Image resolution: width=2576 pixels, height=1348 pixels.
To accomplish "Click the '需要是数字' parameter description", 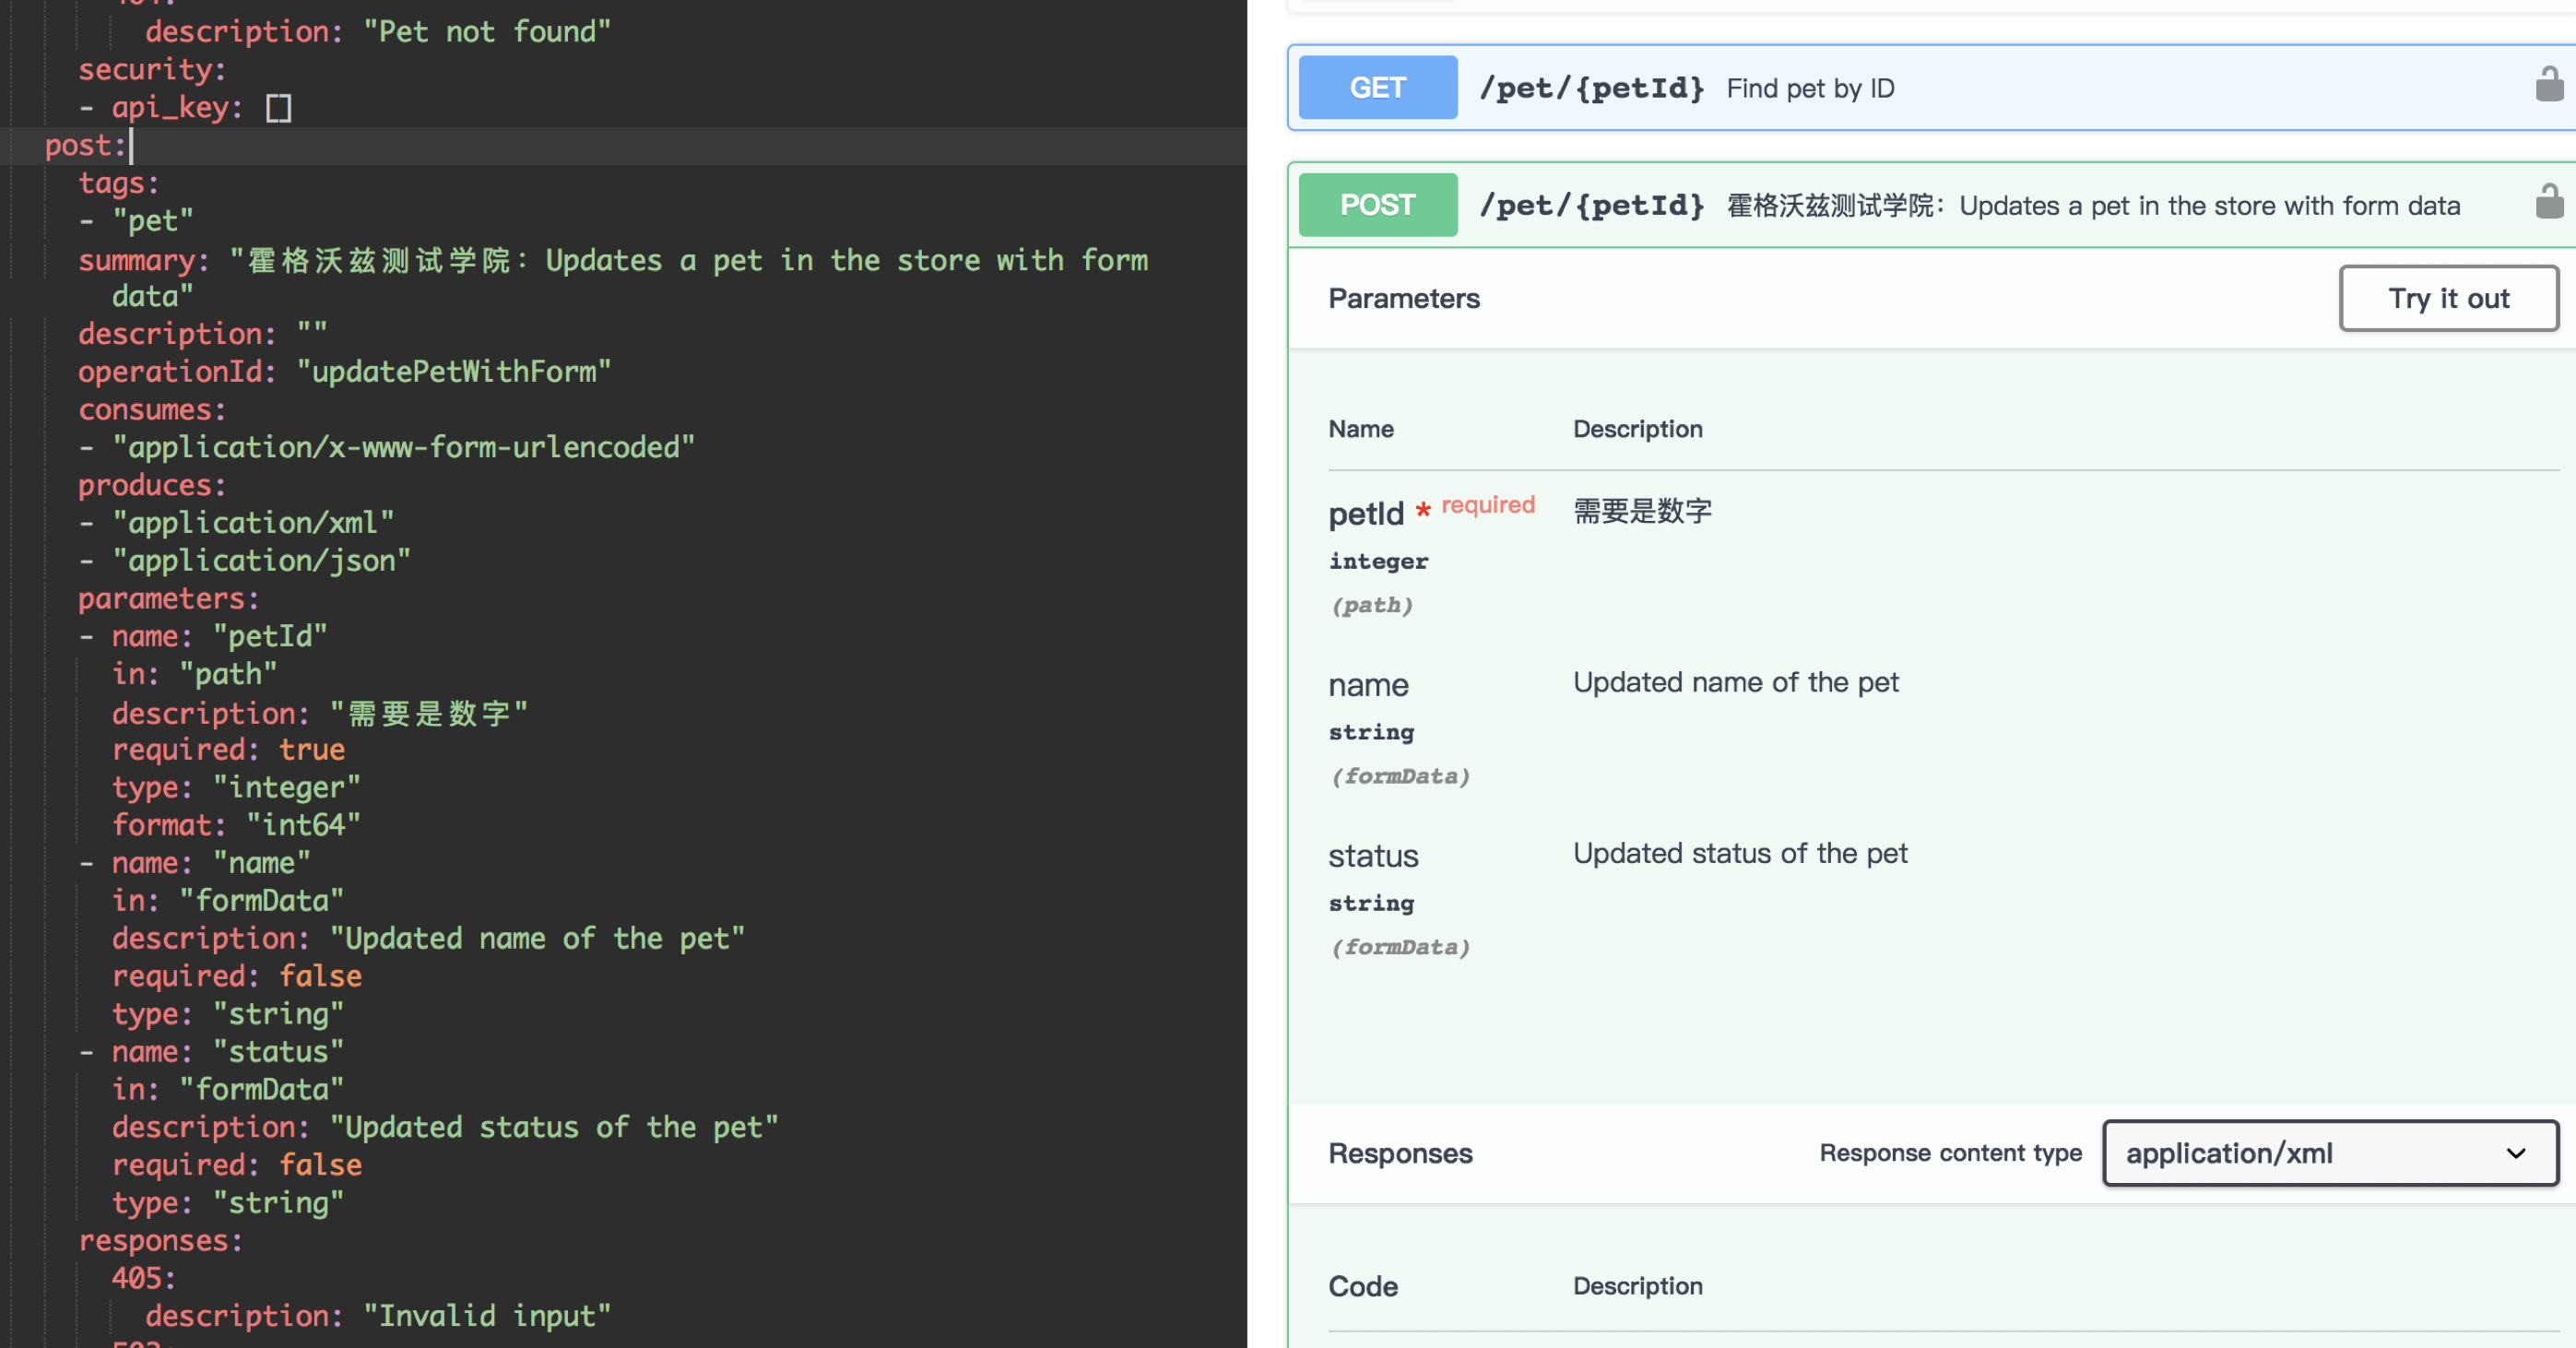I will [1642, 511].
